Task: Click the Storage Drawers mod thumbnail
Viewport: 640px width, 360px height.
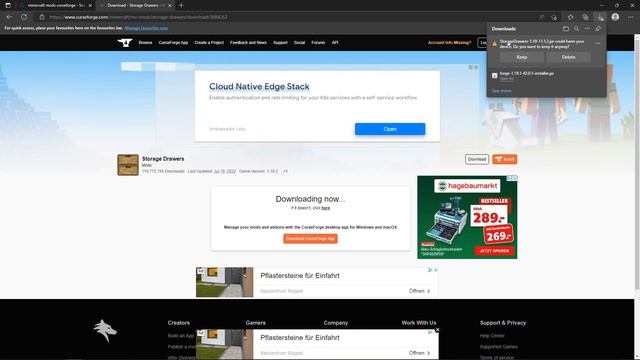Action: (128, 165)
